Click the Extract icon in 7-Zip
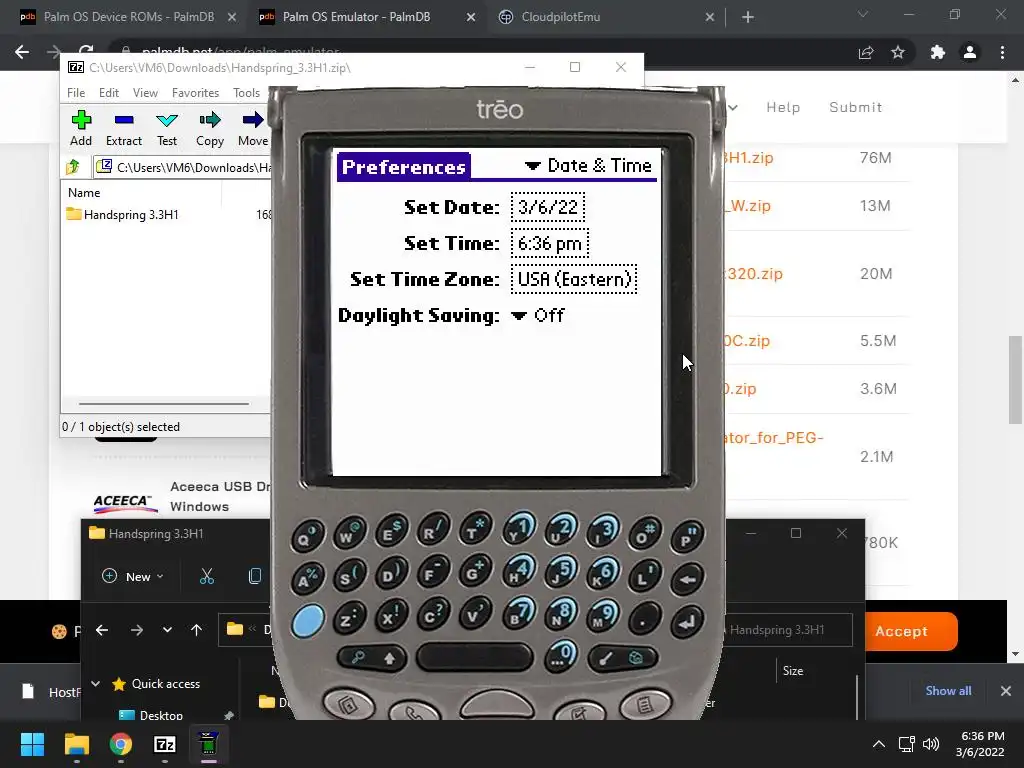This screenshot has height=768, width=1024. [x=123, y=128]
